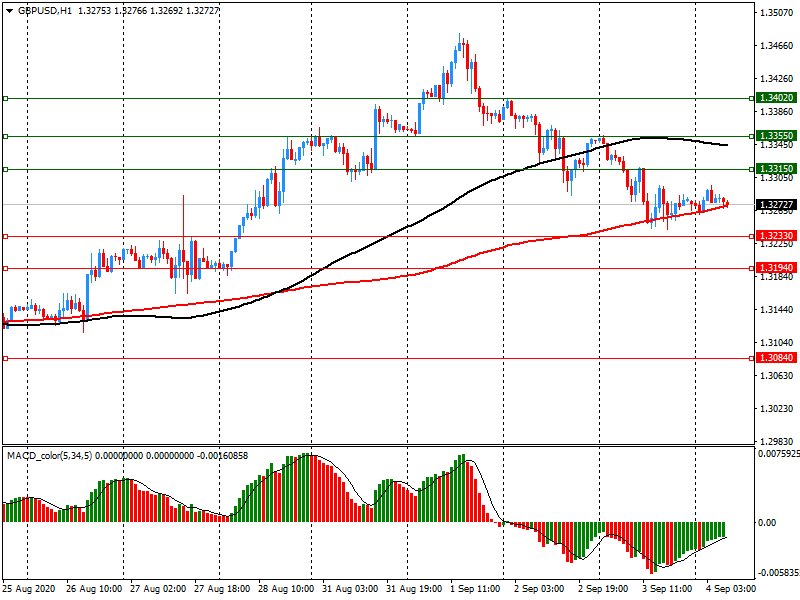The width and height of the screenshot is (800, 600).
Task: Click the 1.34660 price axis value
Action: point(777,46)
